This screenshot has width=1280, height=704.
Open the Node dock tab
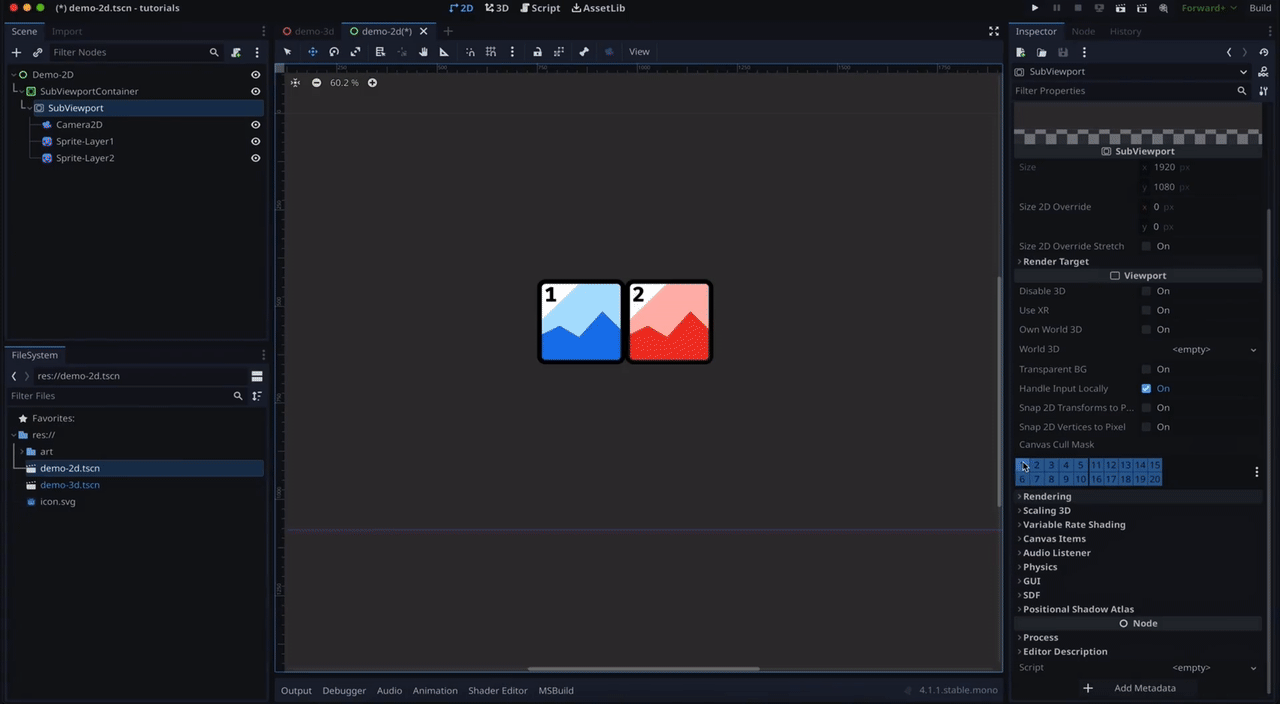point(1083,31)
